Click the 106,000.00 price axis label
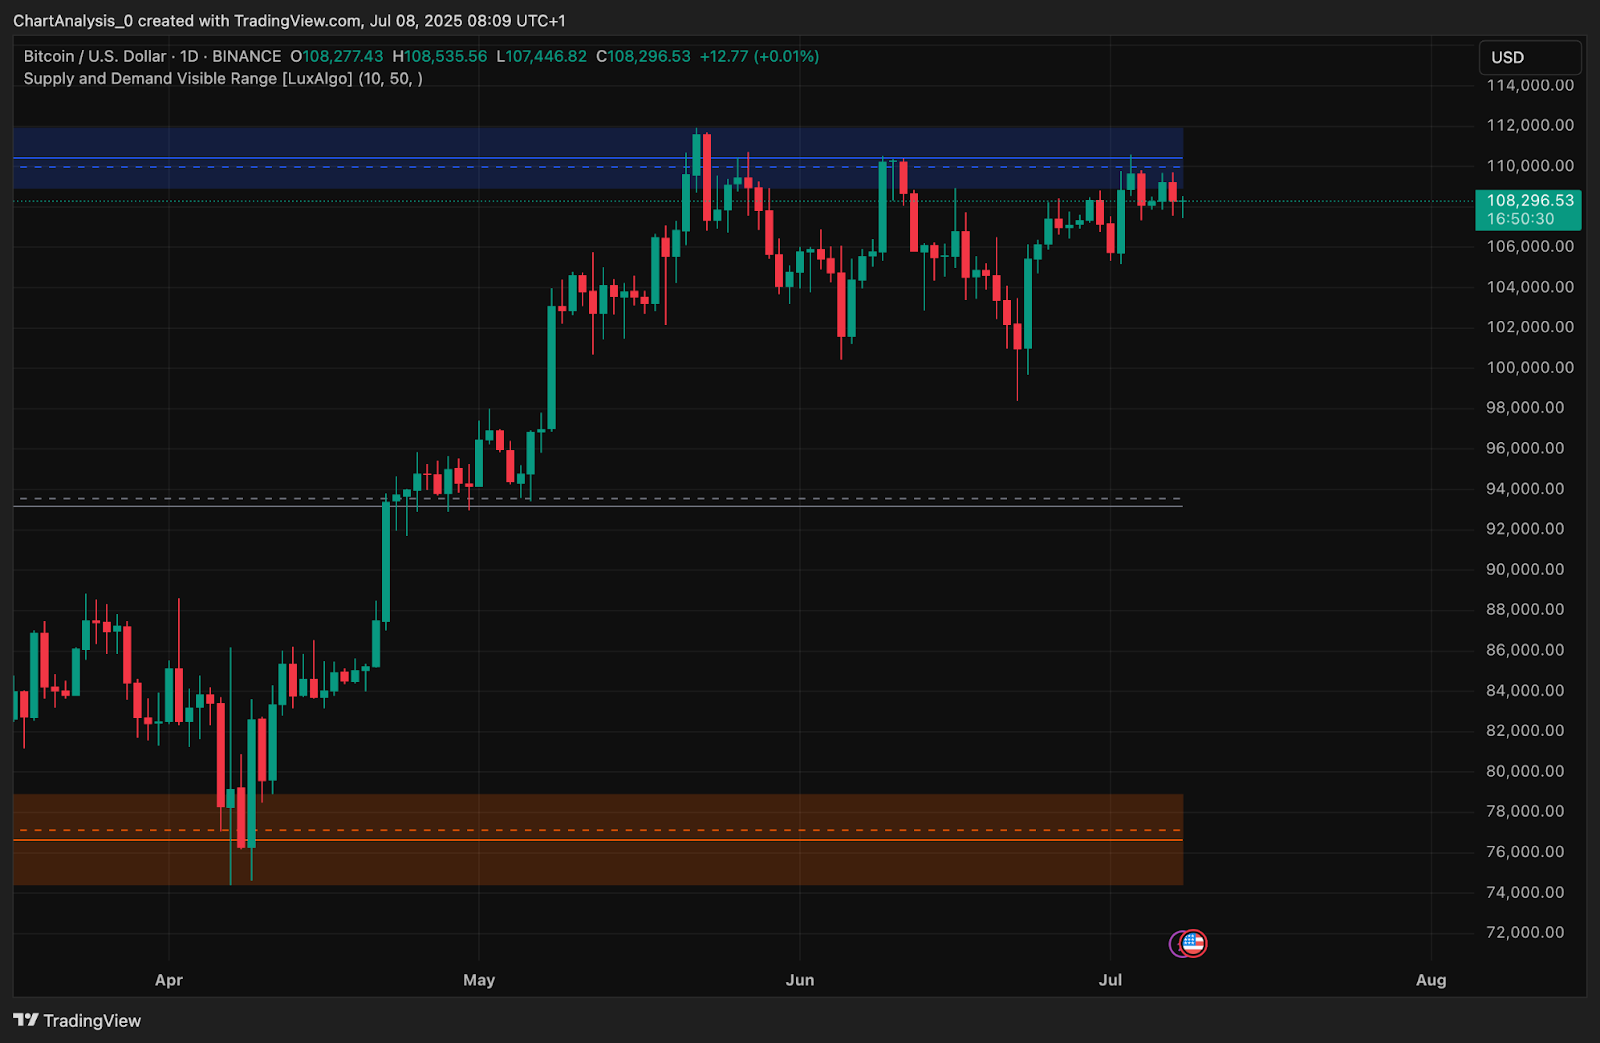 pos(1530,246)
